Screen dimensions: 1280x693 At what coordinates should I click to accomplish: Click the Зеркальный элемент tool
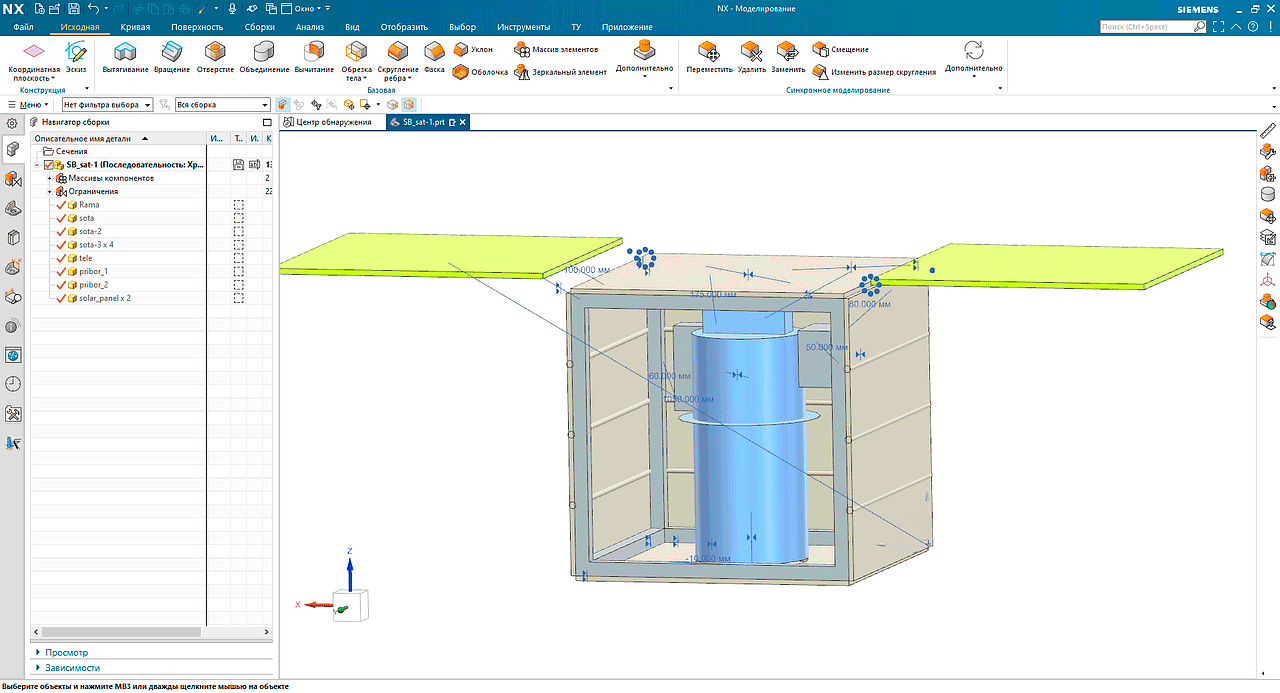[560, 72]
